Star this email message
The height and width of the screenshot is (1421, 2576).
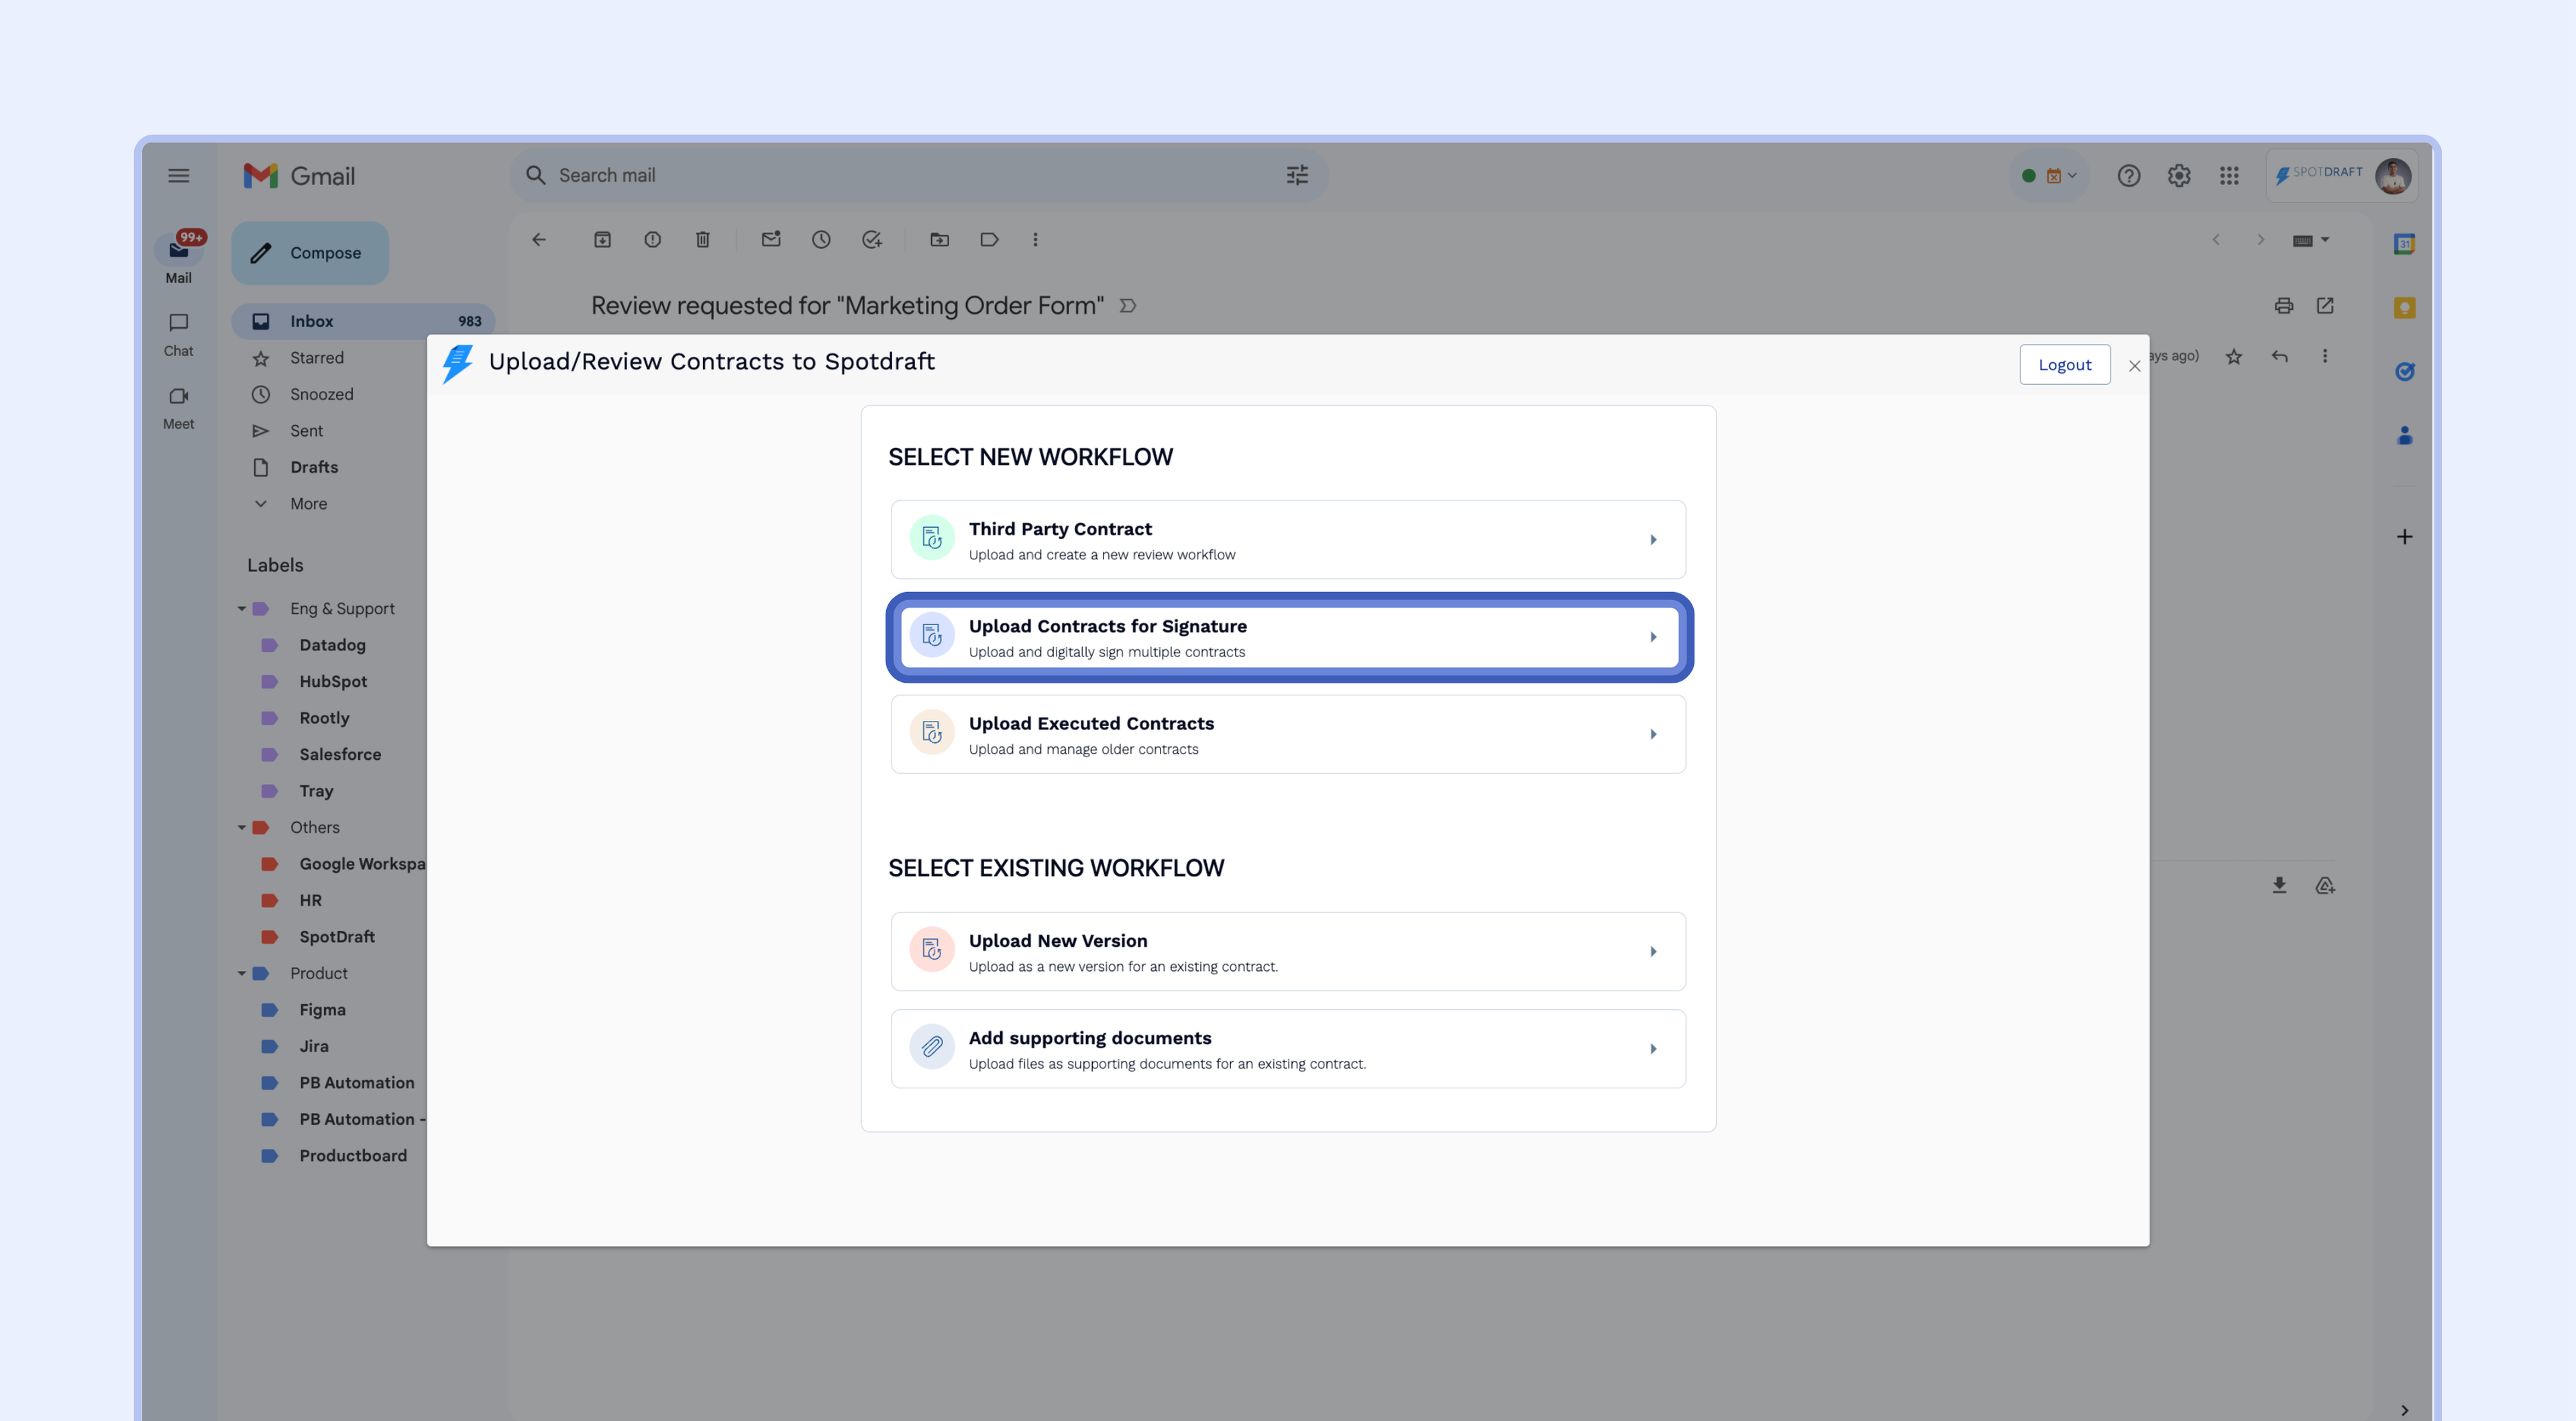click(x=2234, y=357)
